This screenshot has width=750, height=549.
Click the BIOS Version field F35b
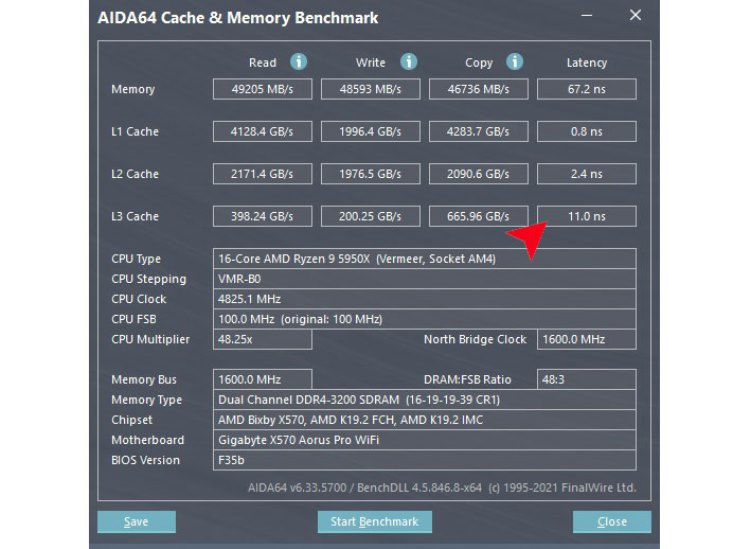pos(424,460)
